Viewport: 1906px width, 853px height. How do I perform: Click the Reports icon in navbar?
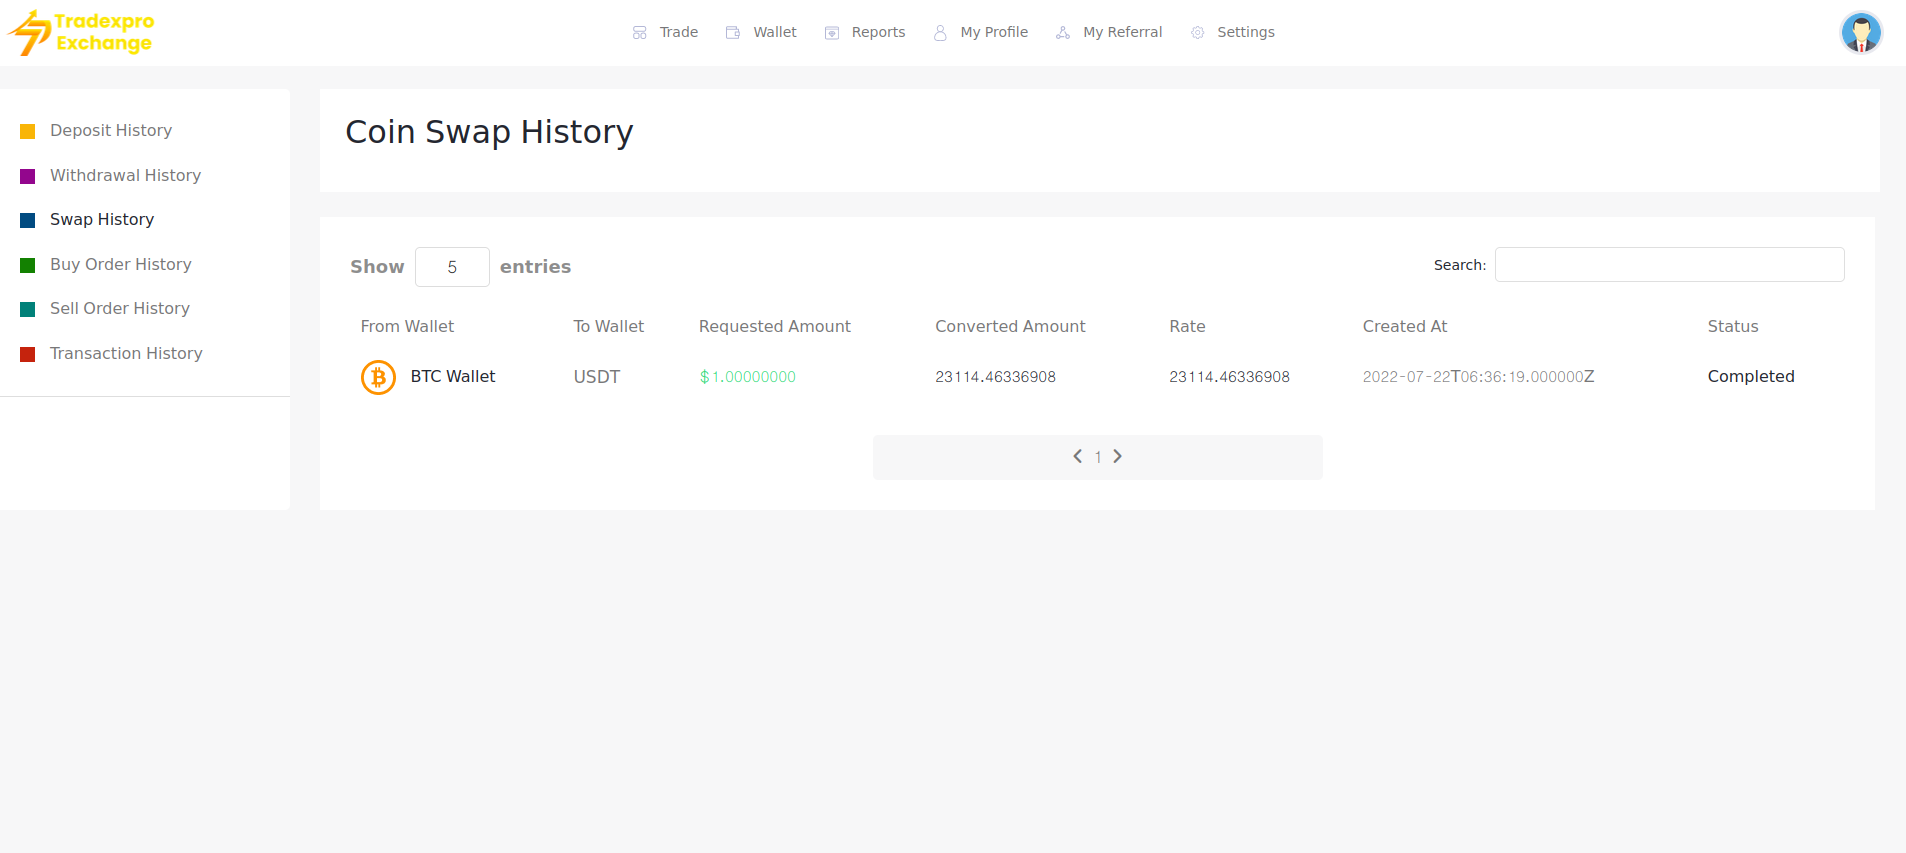tap(831, 33)
